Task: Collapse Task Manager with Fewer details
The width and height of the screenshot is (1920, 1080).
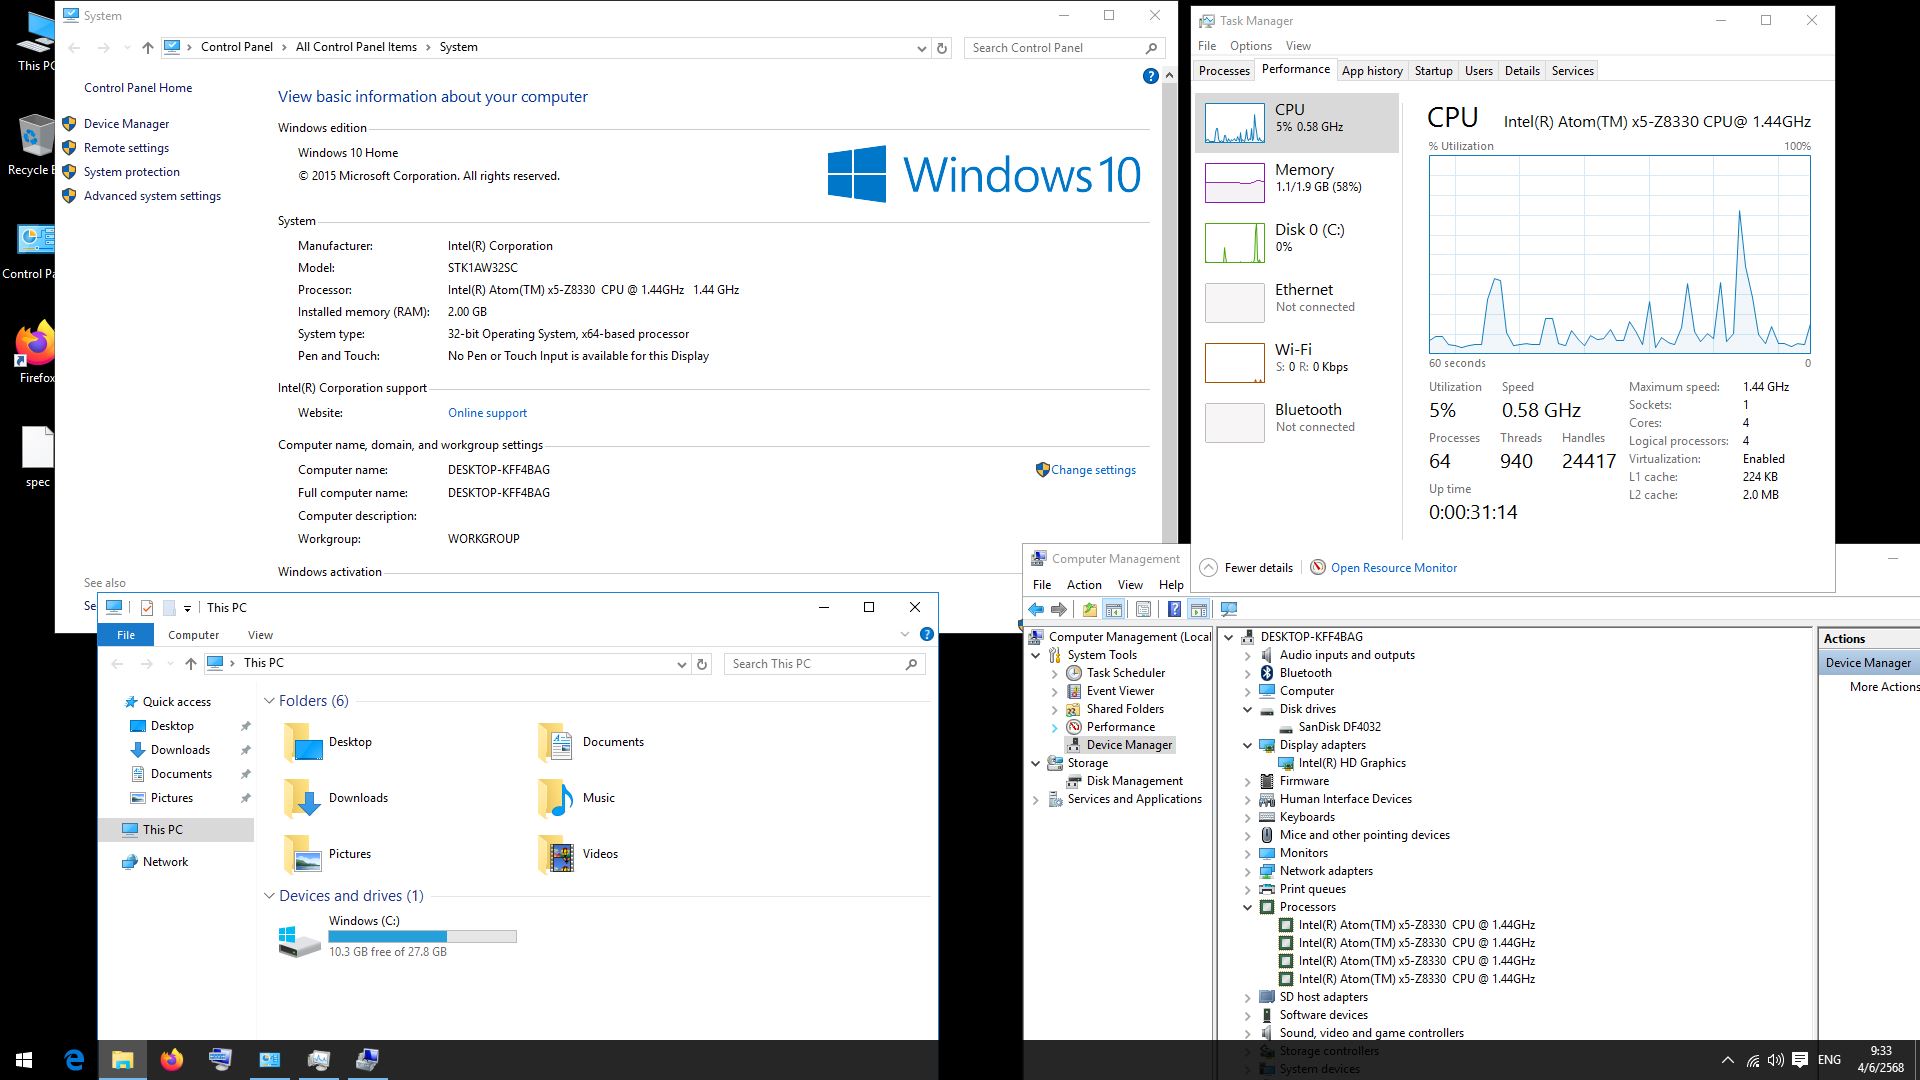Action: point(1246,568)
